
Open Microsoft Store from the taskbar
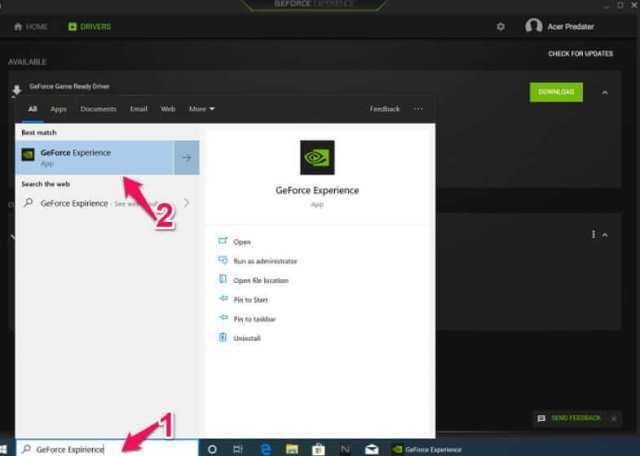click(318, 449)
